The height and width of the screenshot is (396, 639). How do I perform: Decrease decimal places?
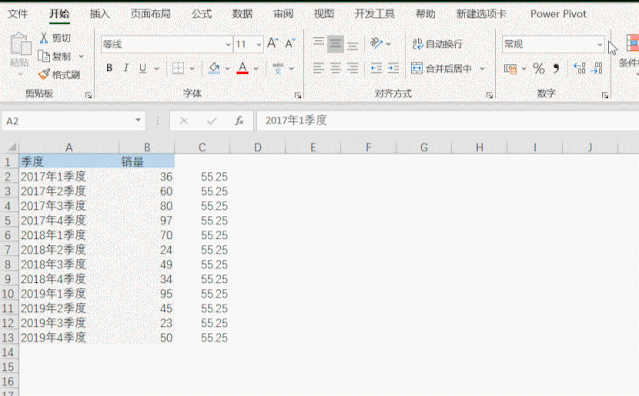(x=597, y=68)
